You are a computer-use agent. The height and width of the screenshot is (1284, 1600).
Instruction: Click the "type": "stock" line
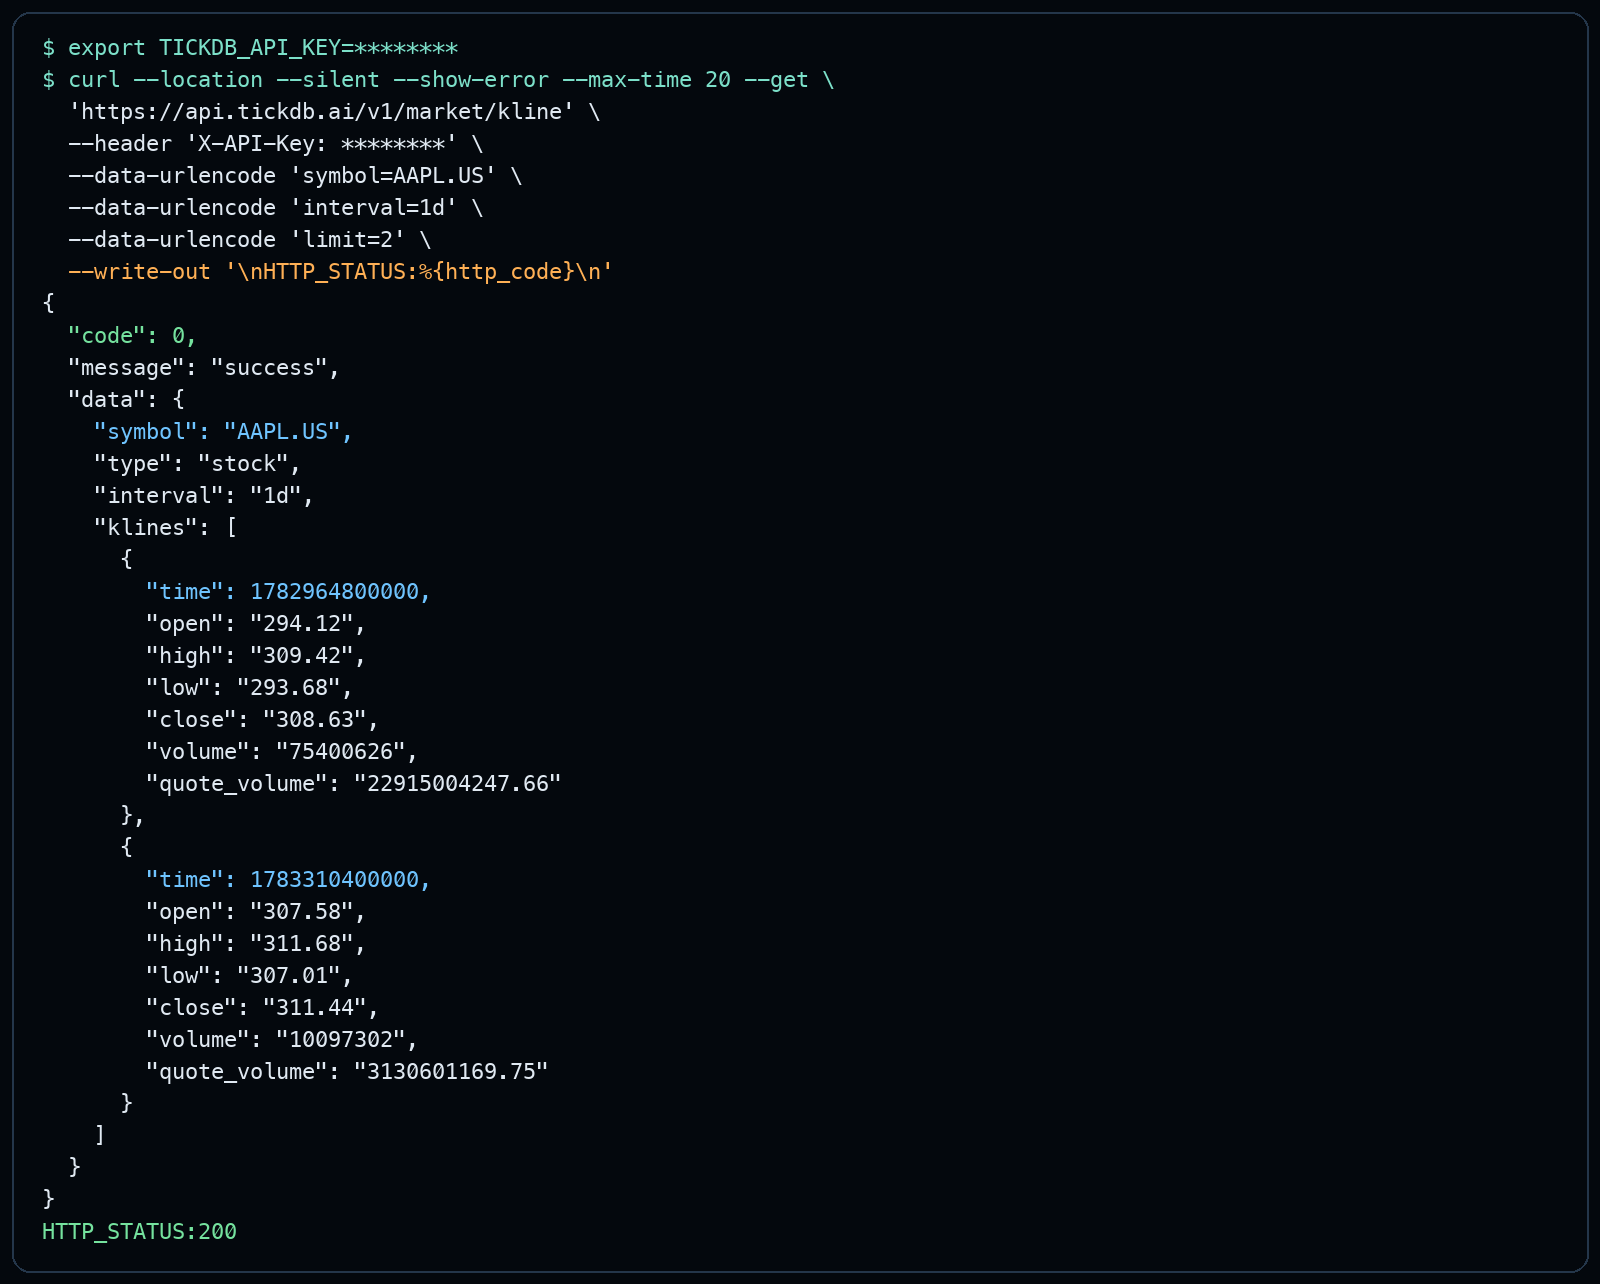198,464
